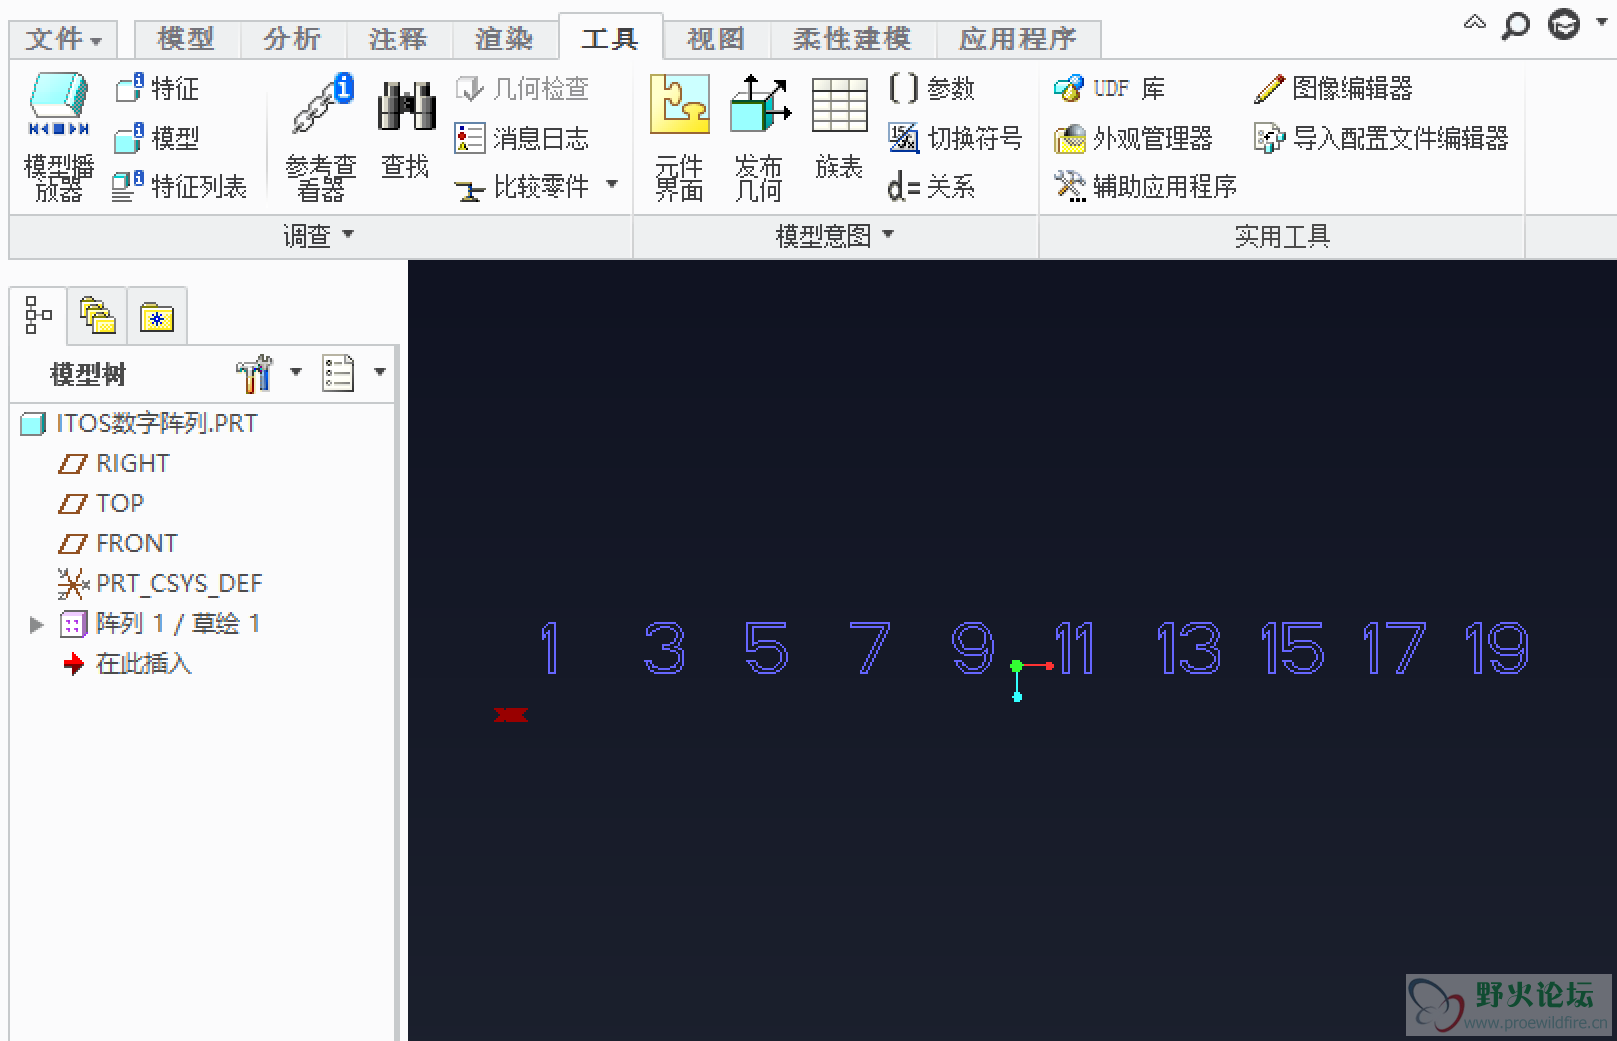The image size is (1617, 1041).
Task: Click the 特征 feature info icon
Action: click(157, 89)
